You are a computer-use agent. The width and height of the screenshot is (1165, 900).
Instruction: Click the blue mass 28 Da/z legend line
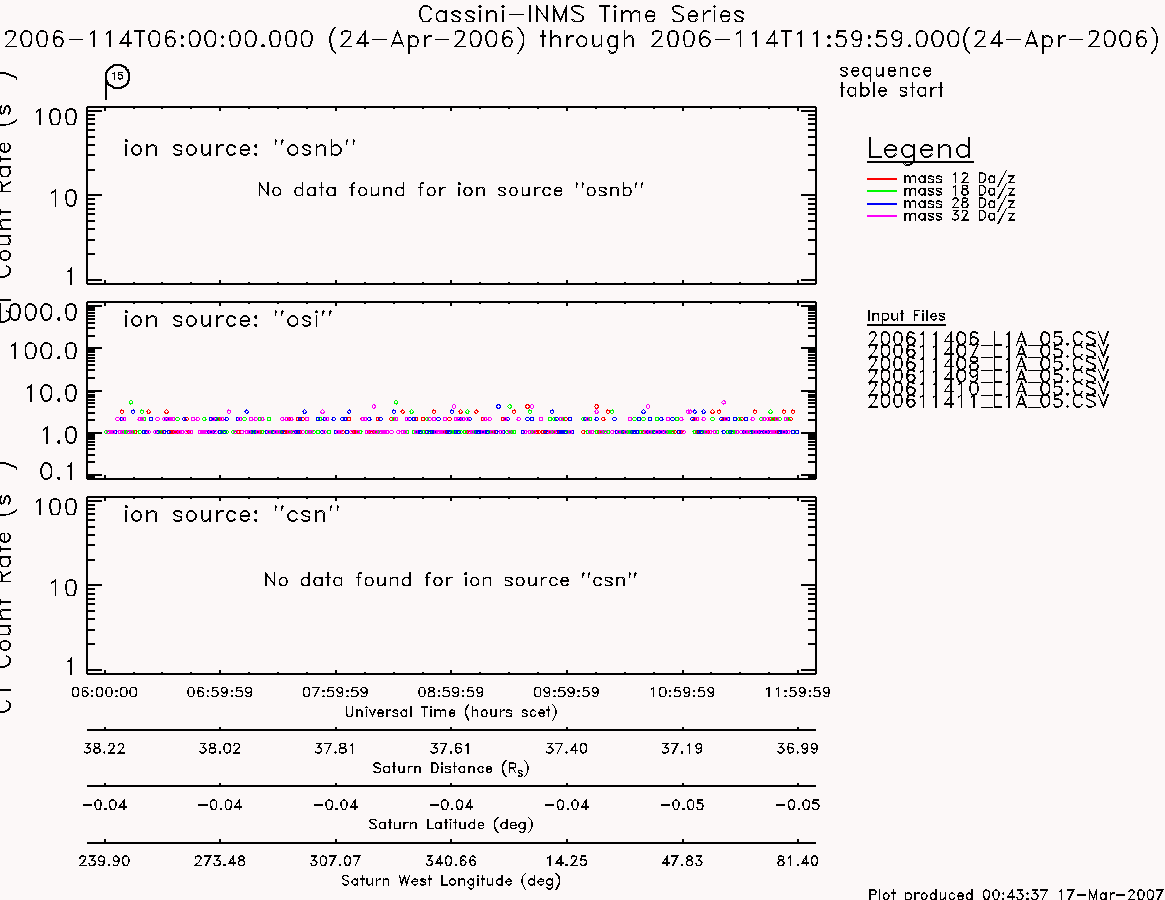(x=882, y=204)
